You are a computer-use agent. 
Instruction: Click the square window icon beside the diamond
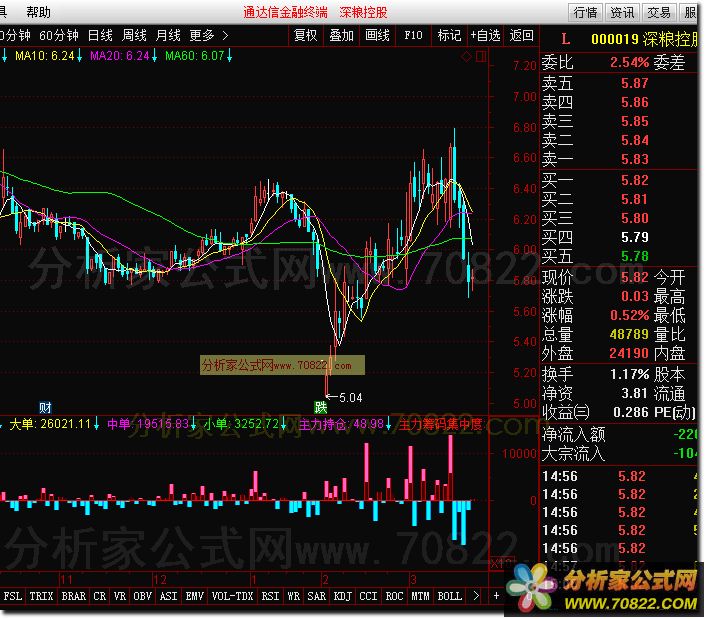tap(480, 56)
